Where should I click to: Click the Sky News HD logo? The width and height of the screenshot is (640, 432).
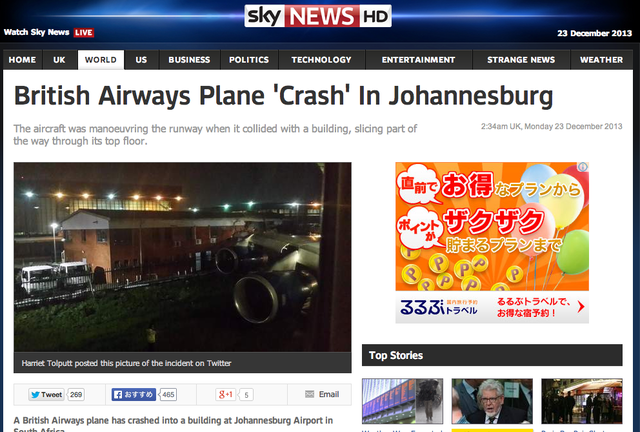coord(318,16)
